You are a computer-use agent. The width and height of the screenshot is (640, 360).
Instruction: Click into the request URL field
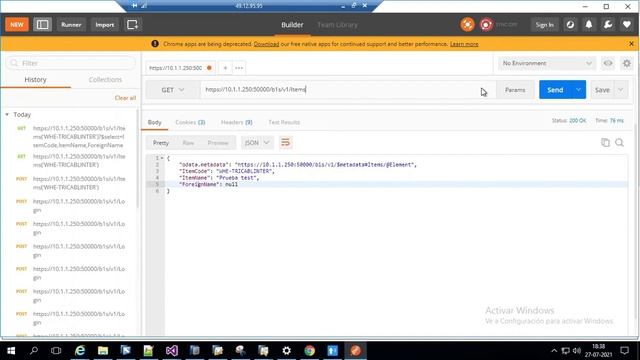[347, 90]
